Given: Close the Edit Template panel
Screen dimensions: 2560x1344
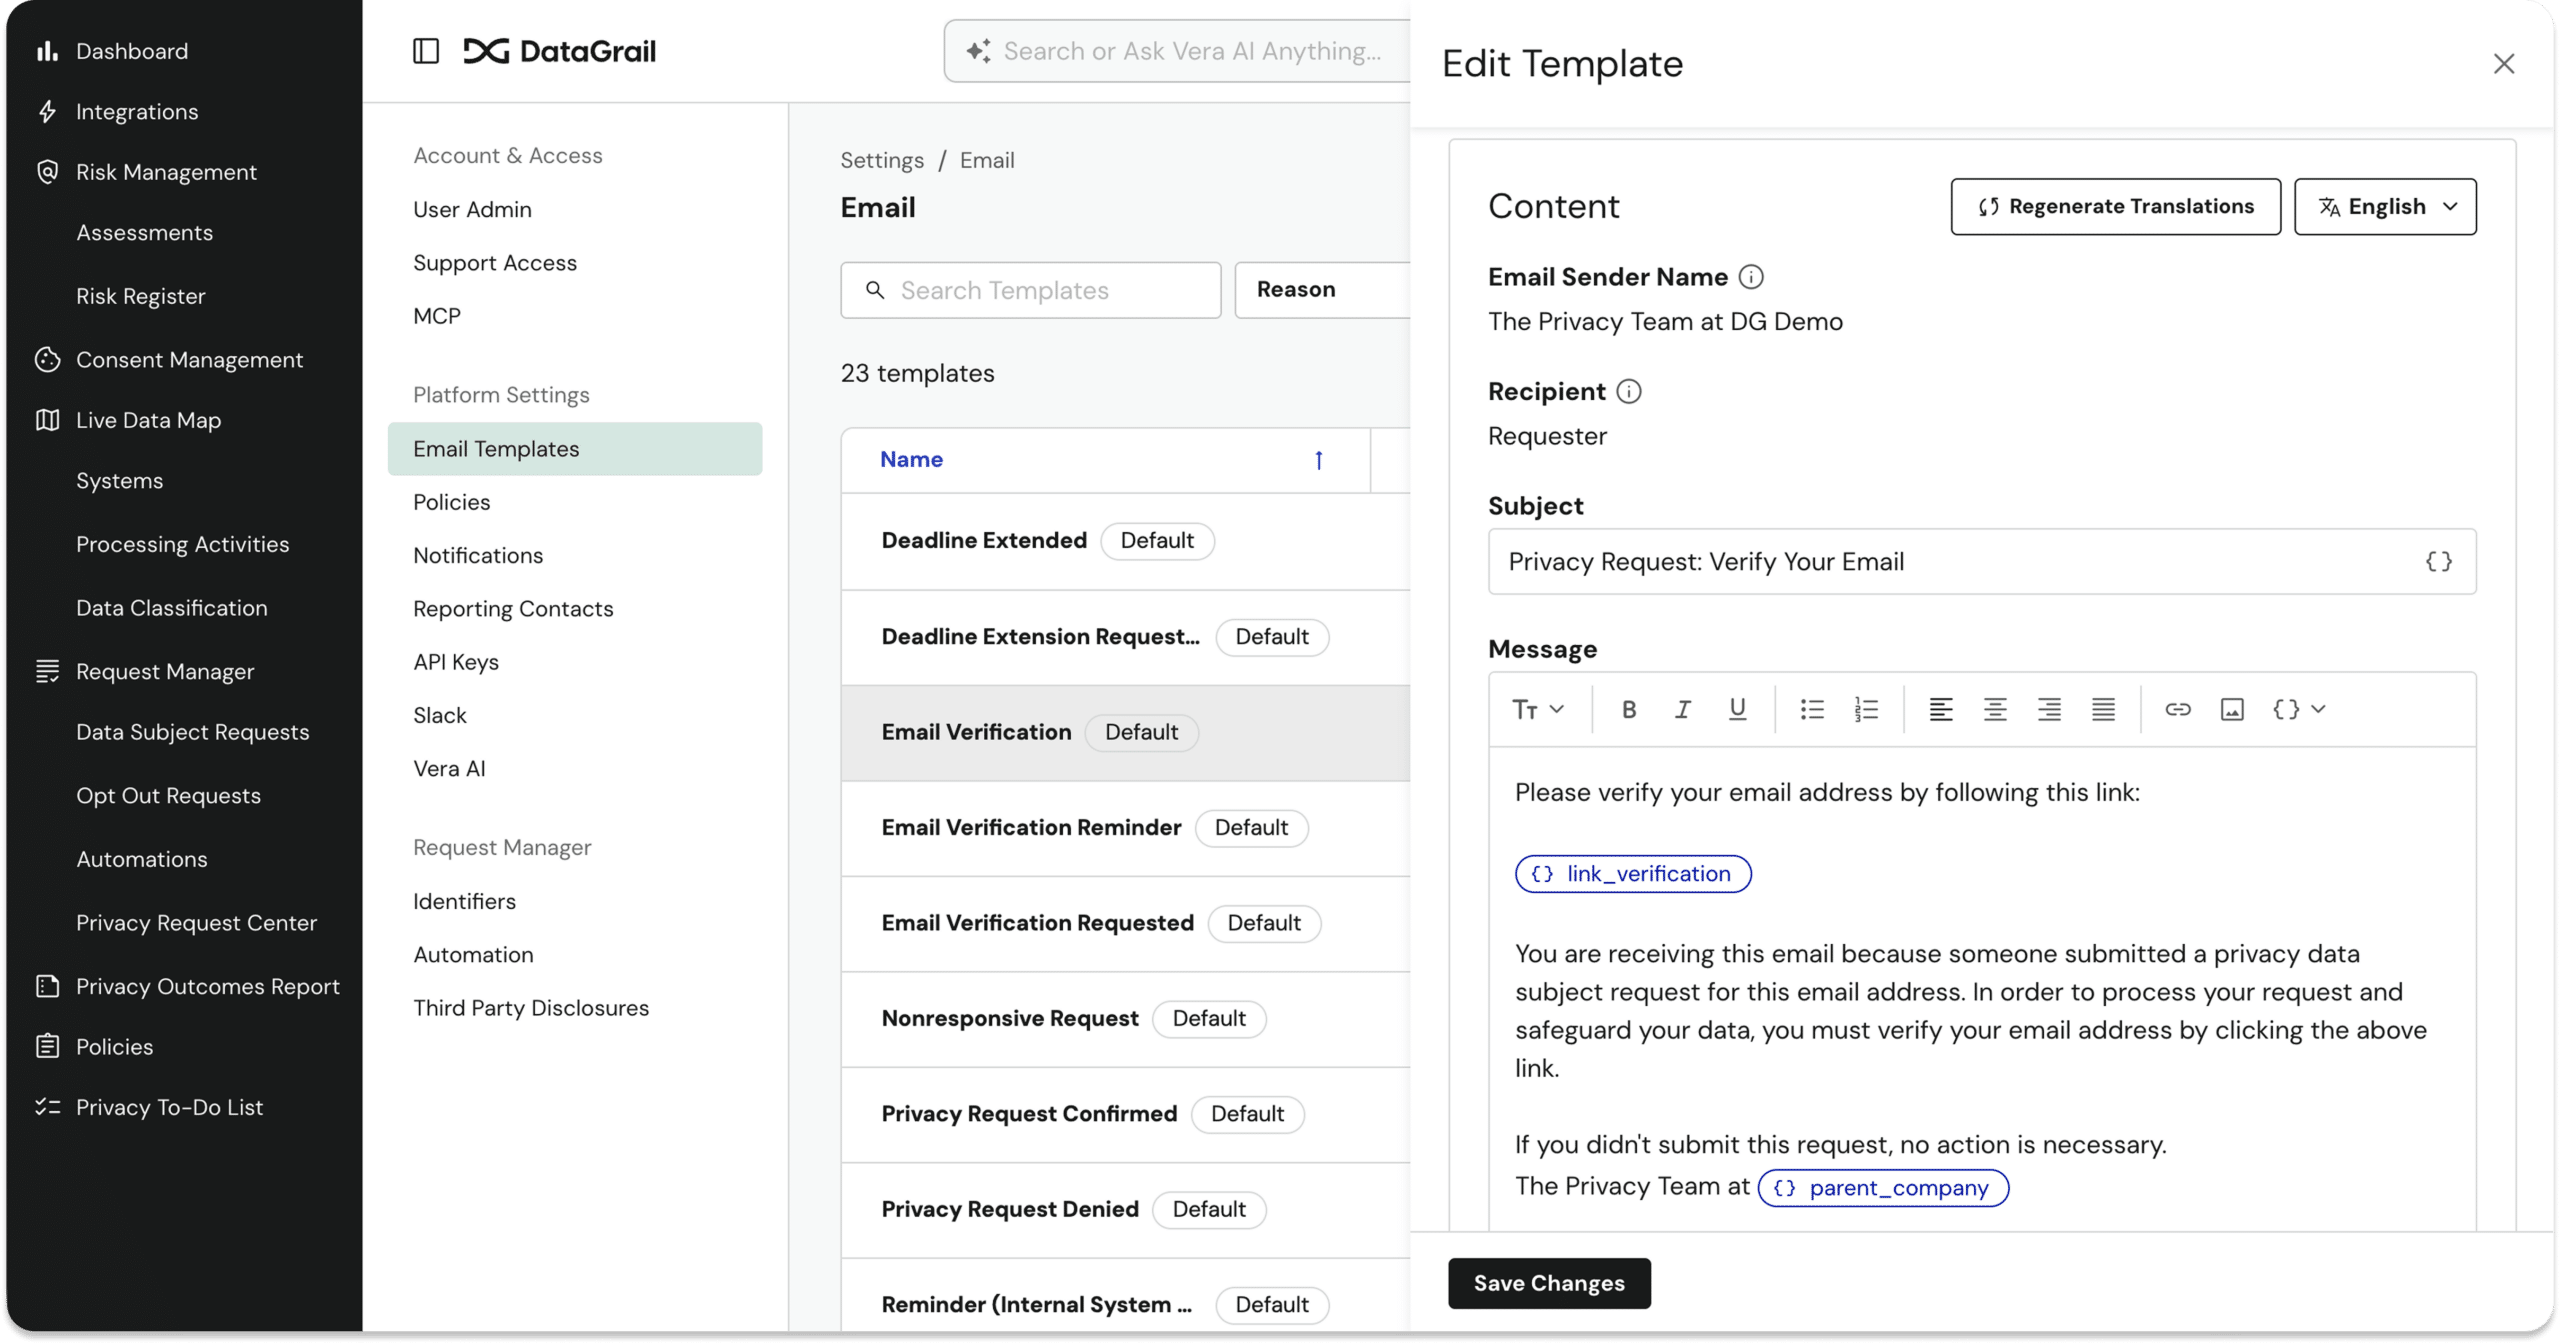Looking at the screenshot, I should click(x=2503, y=64).
